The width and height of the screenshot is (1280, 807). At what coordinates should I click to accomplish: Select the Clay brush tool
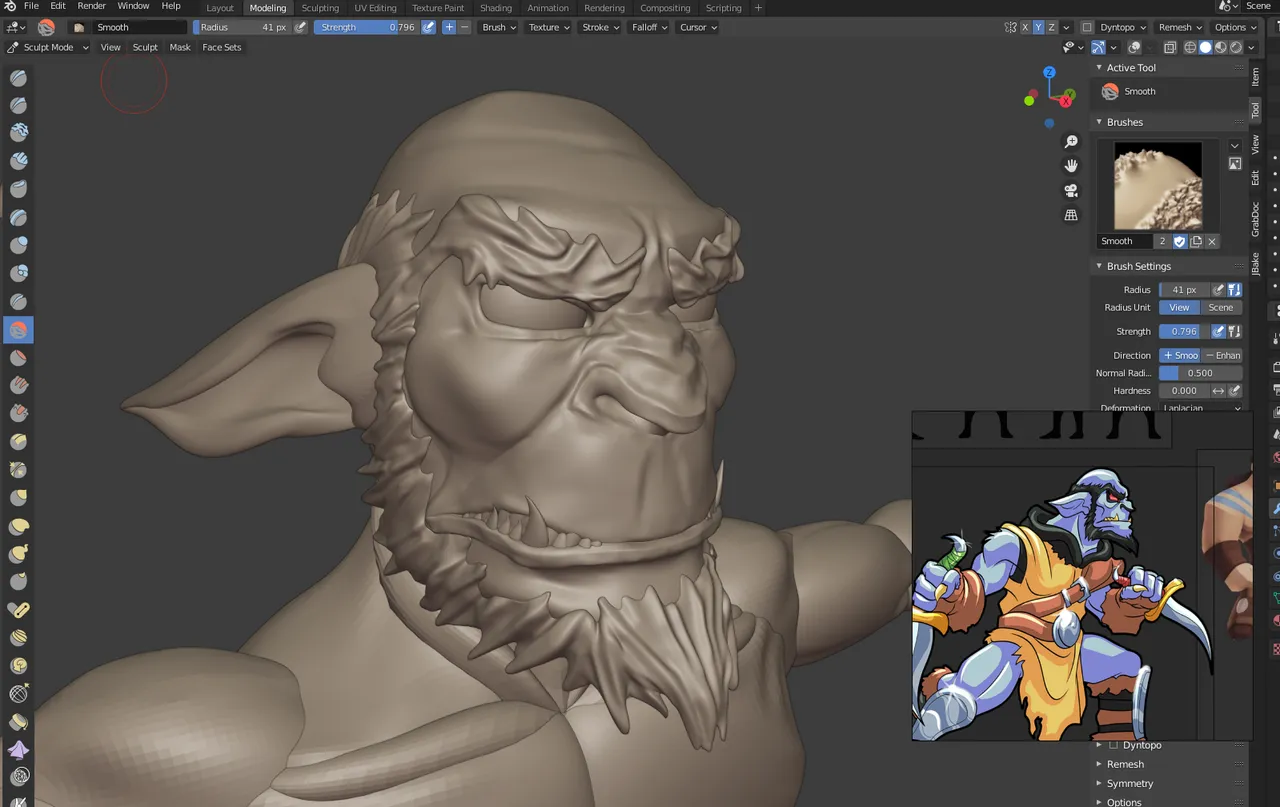click(18, 133)
